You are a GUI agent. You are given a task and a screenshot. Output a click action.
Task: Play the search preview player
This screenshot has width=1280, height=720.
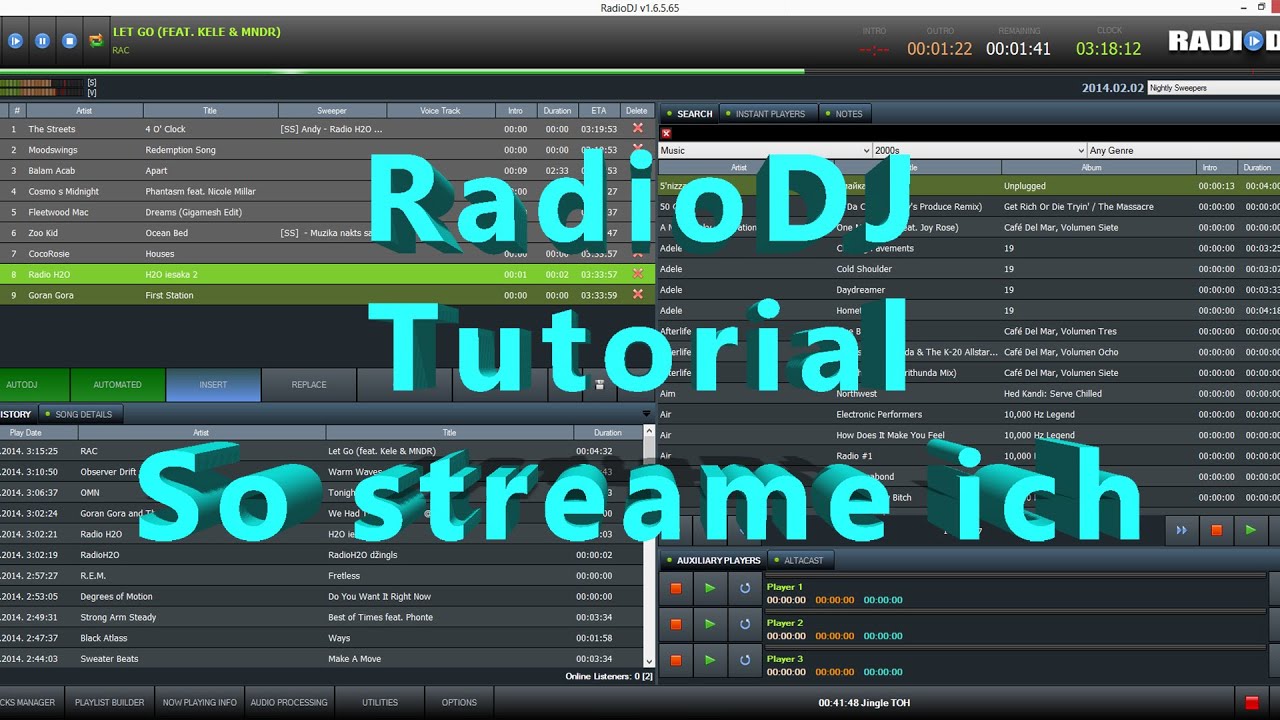point(1250,530)
